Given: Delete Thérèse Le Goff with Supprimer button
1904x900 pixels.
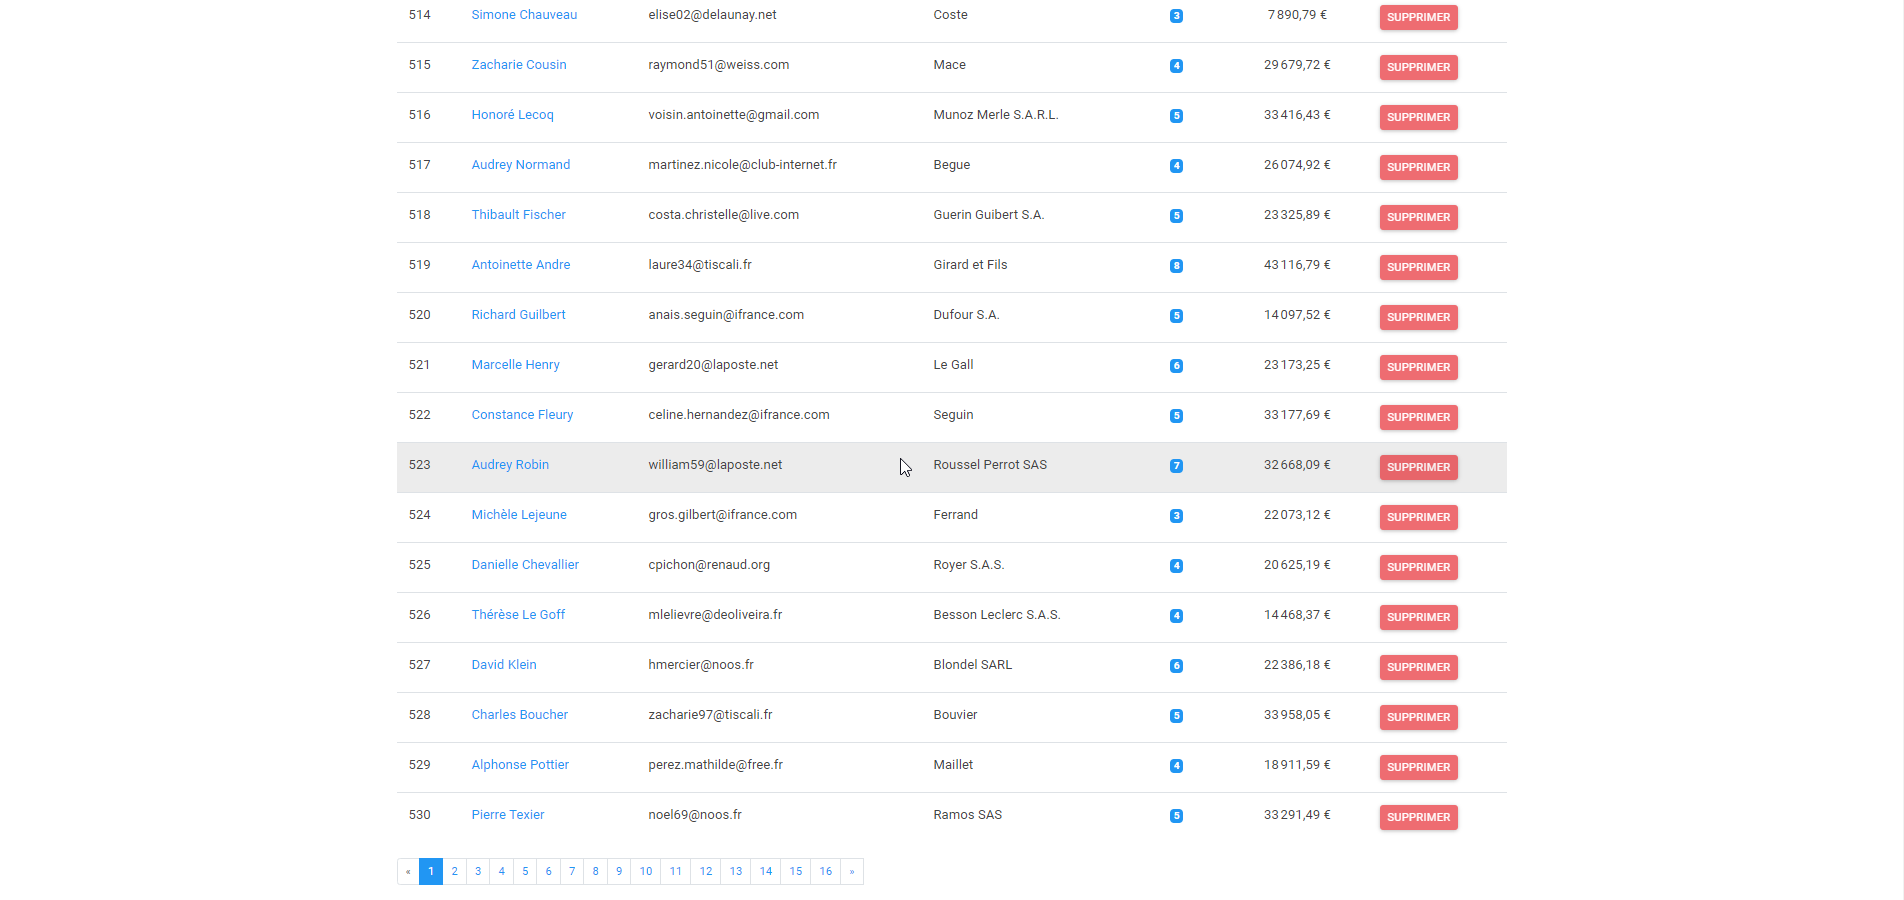Looking at the screenshot, I should 1418,617.
